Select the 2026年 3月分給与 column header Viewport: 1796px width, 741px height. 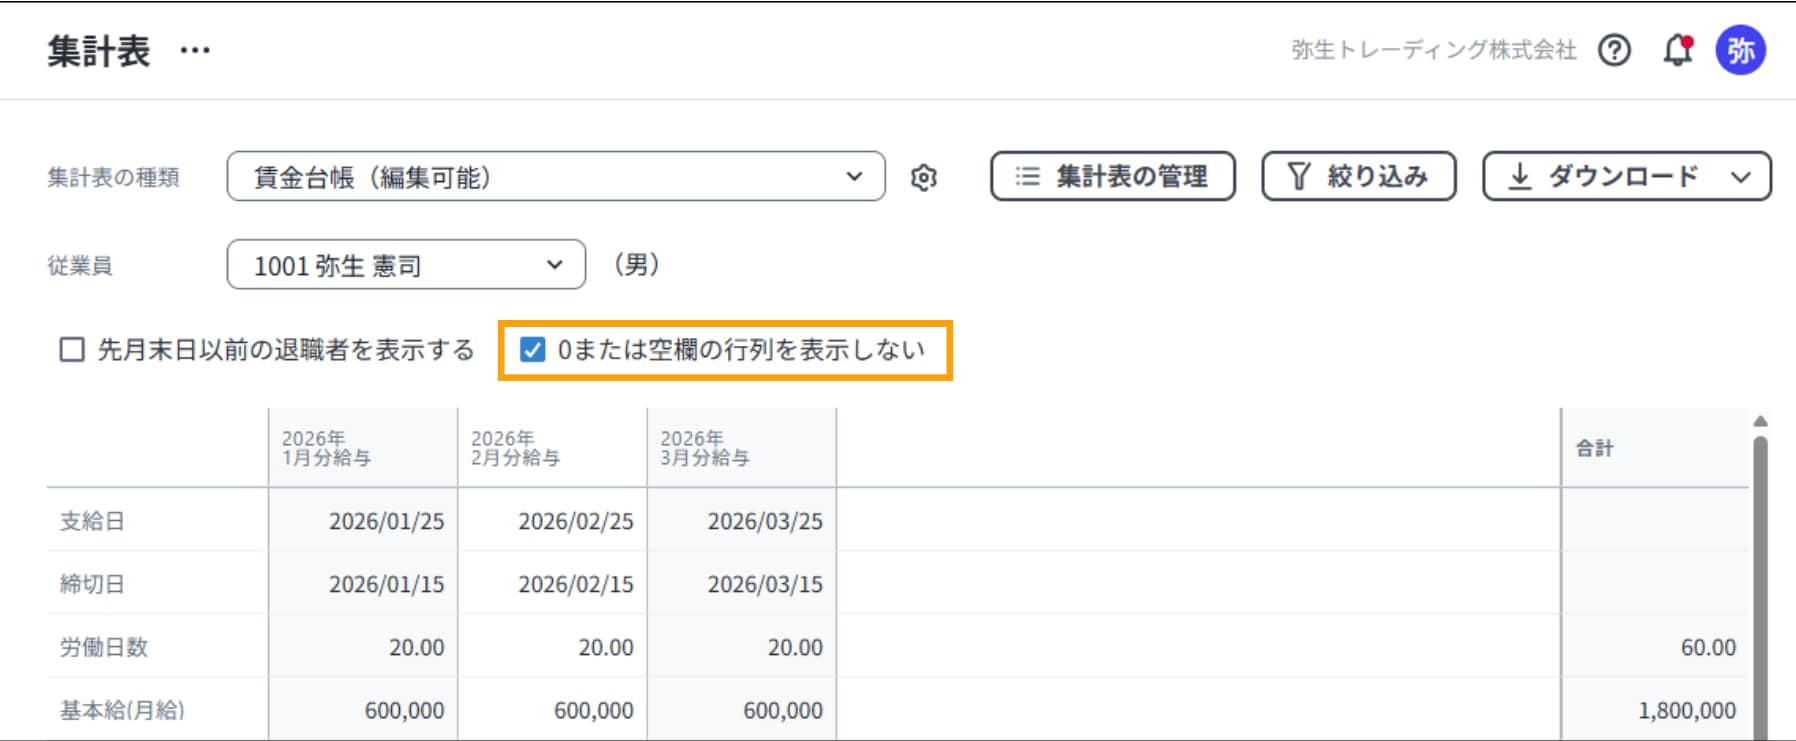(741, 448)
